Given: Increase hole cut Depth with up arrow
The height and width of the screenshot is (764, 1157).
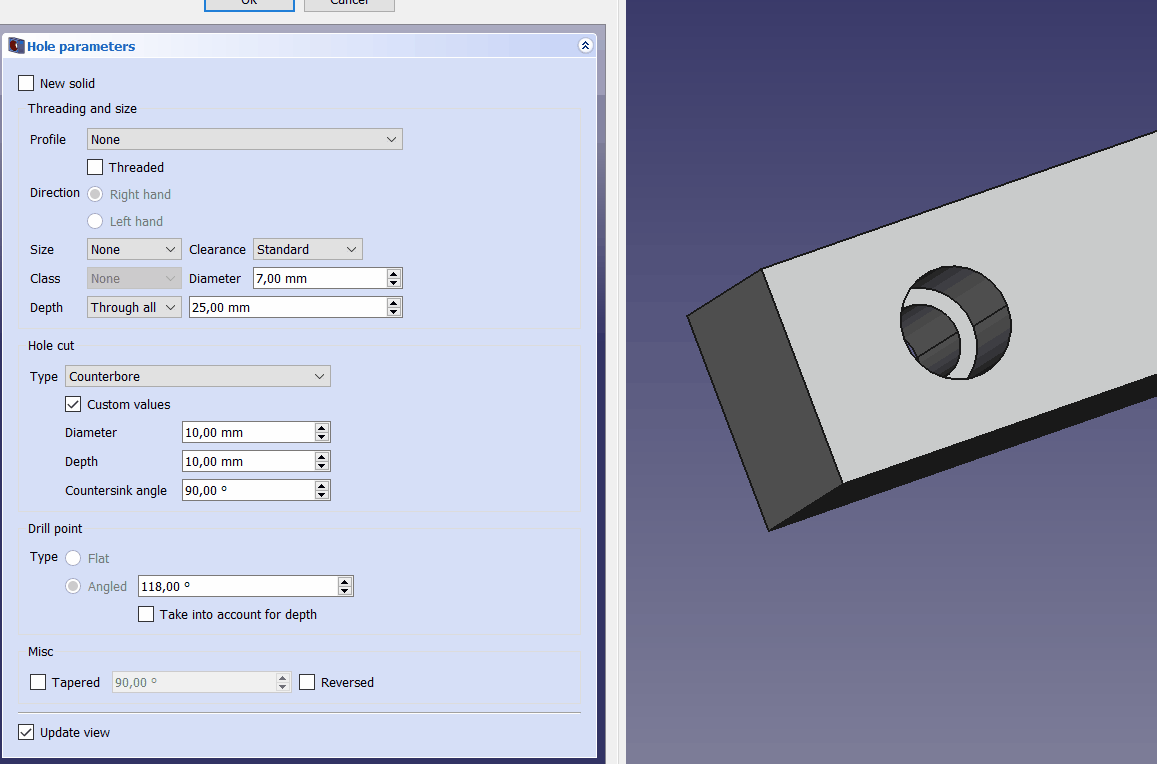Looking at the screenshot, I should (322, 457).
